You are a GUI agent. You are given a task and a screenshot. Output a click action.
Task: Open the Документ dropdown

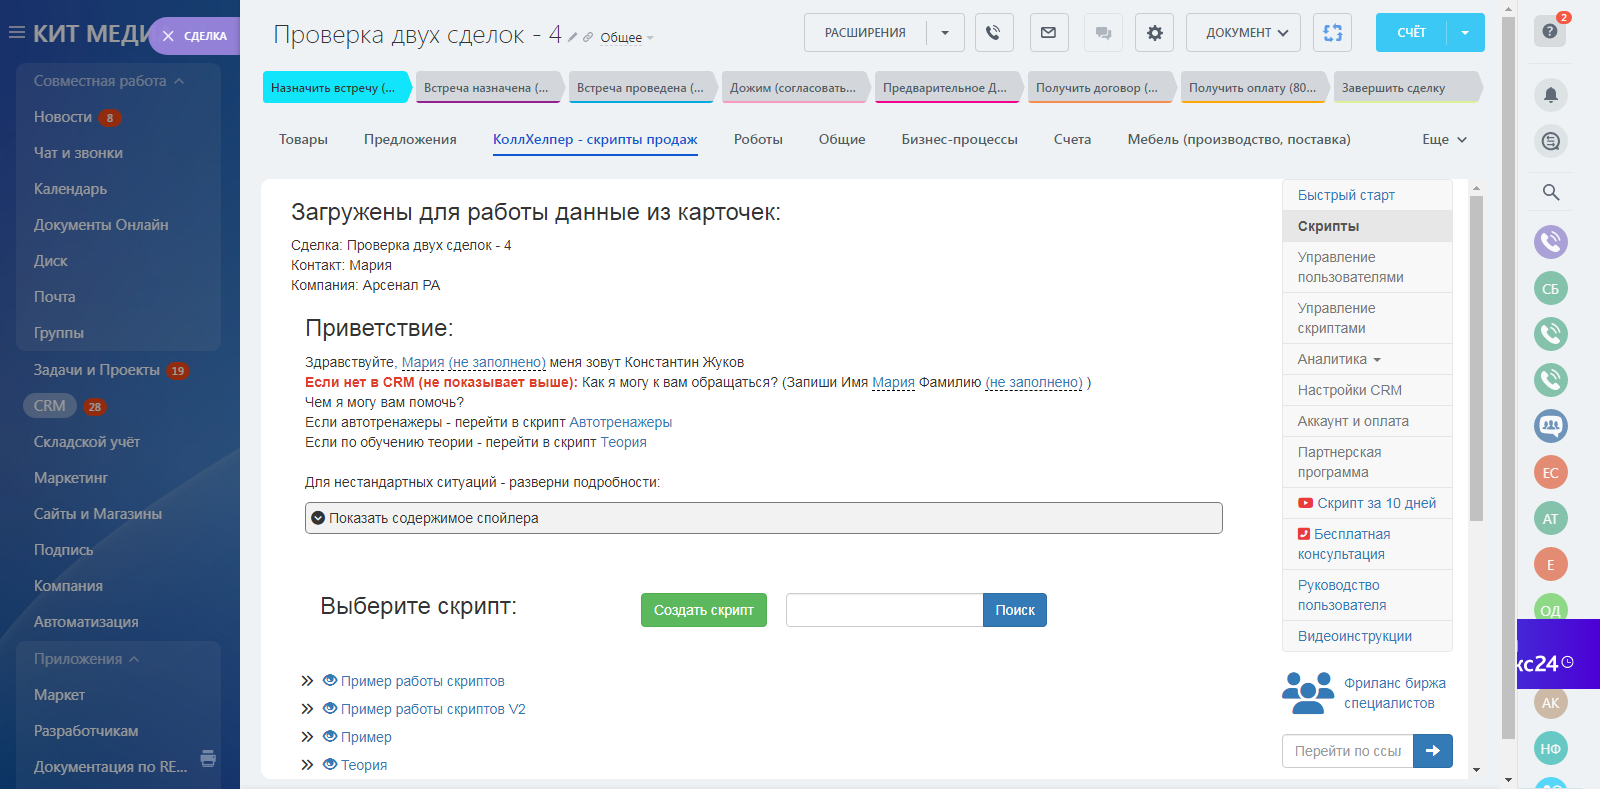[x=1243, y=33]
